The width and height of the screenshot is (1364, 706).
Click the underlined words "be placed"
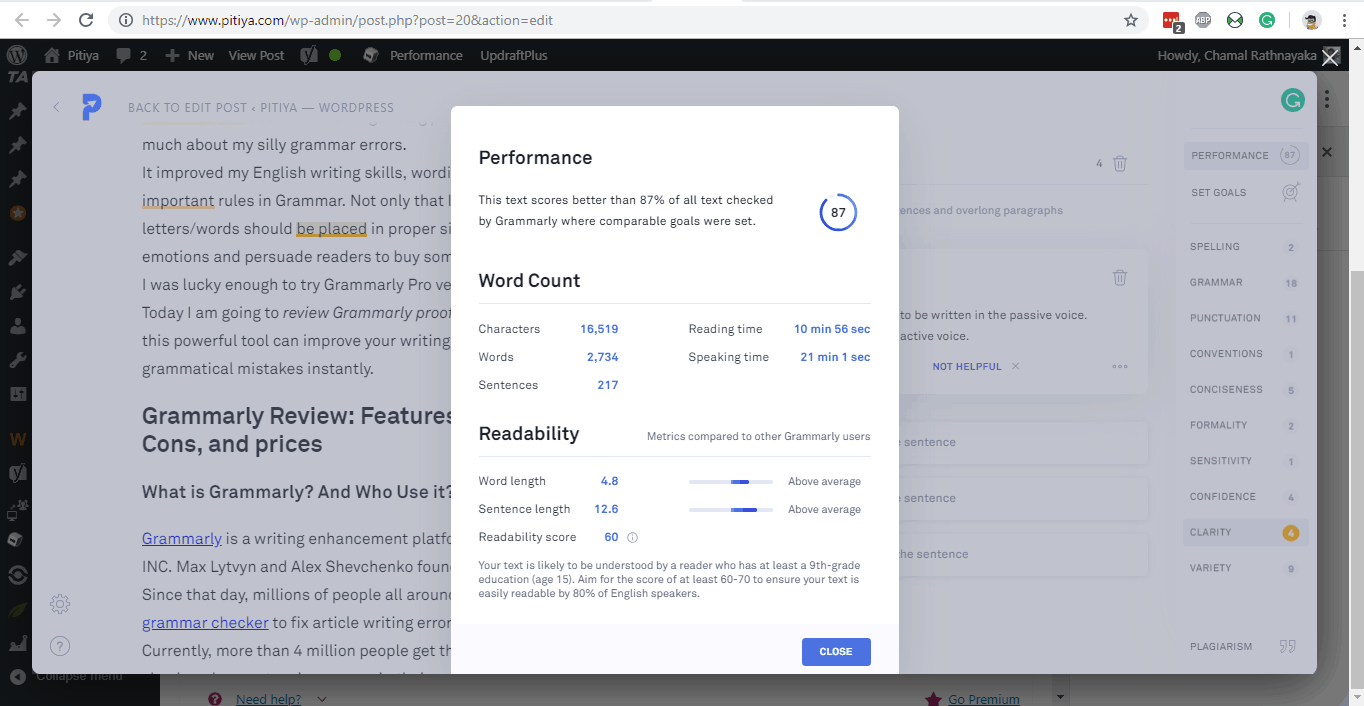tap(331, 229)
